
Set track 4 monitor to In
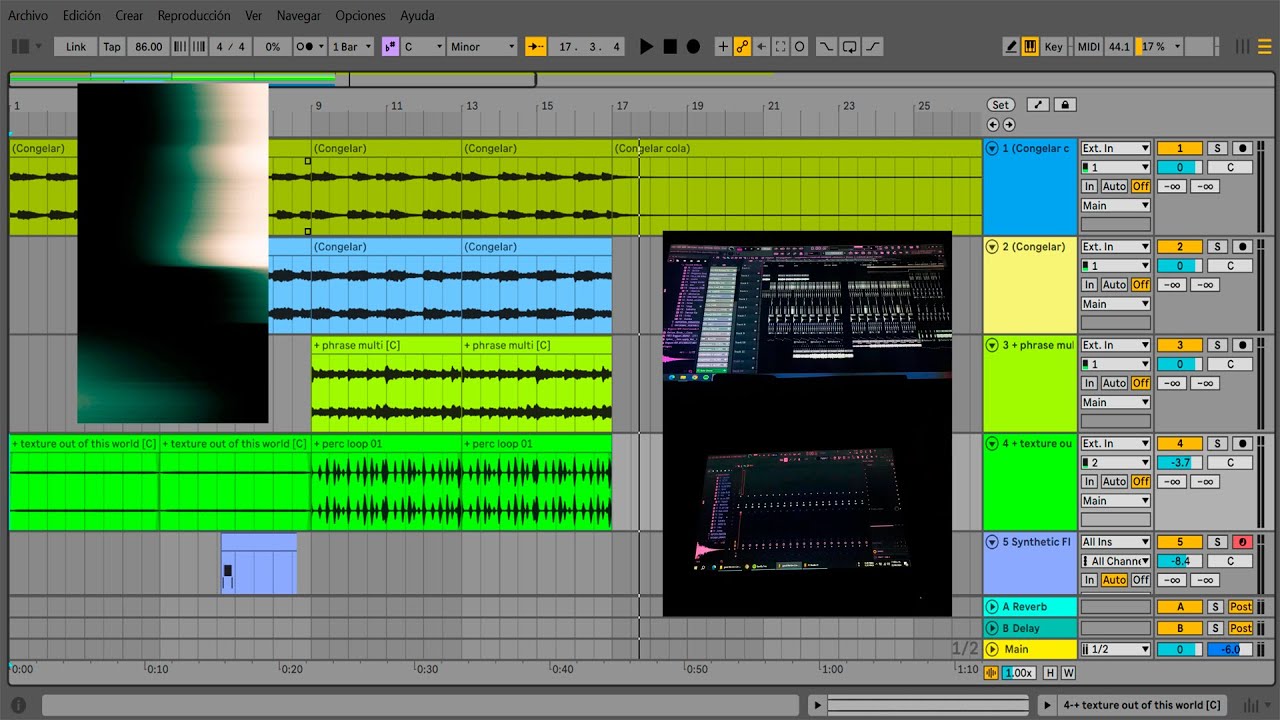point(1089,482)
